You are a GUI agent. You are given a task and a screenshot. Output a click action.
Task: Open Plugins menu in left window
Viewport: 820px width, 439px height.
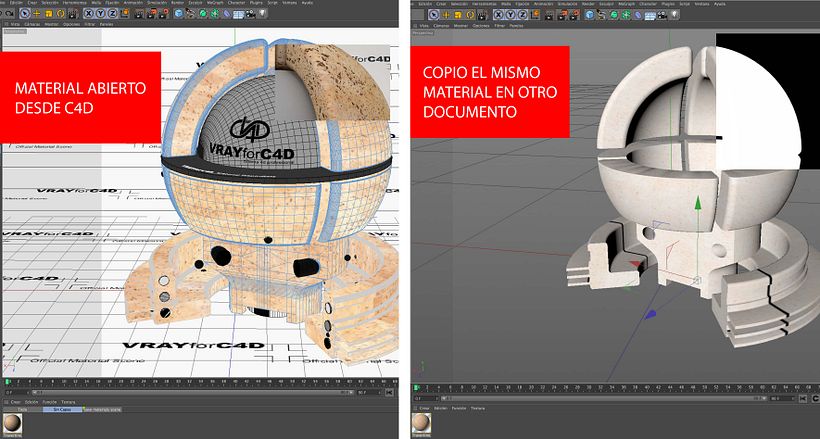pos(254,3)
